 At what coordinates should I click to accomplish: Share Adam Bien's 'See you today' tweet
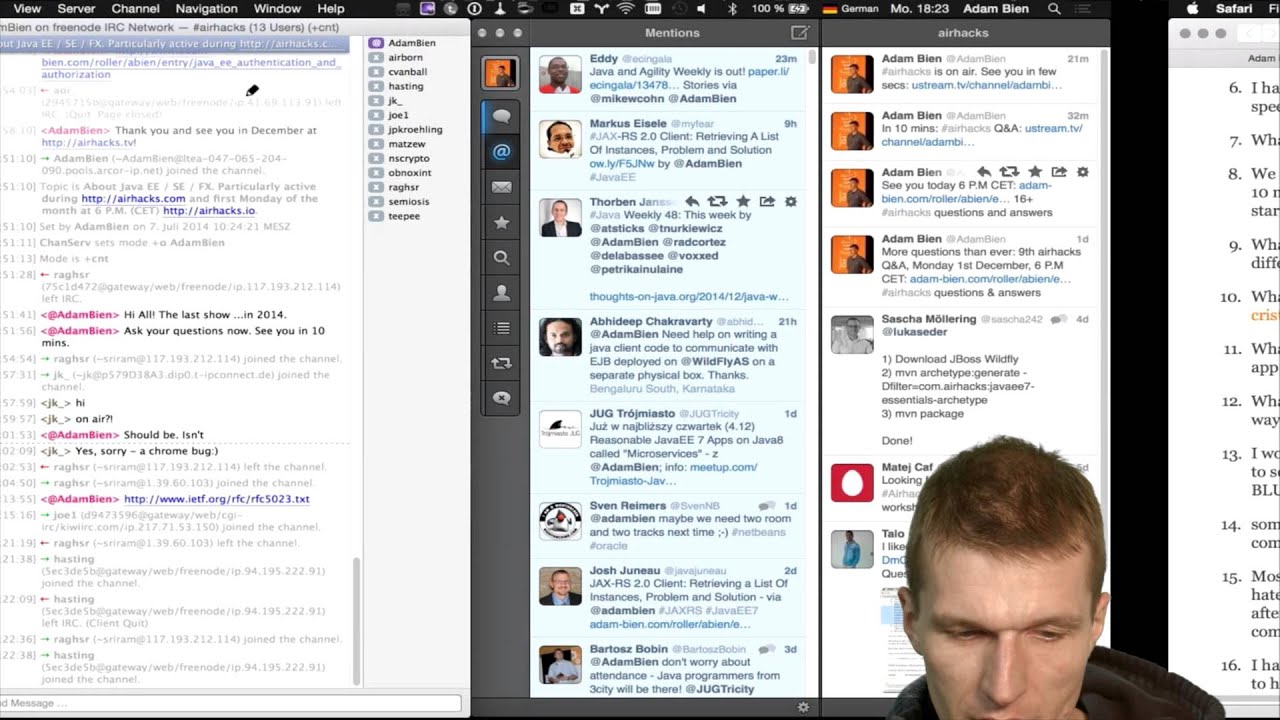pos(1059,172)
